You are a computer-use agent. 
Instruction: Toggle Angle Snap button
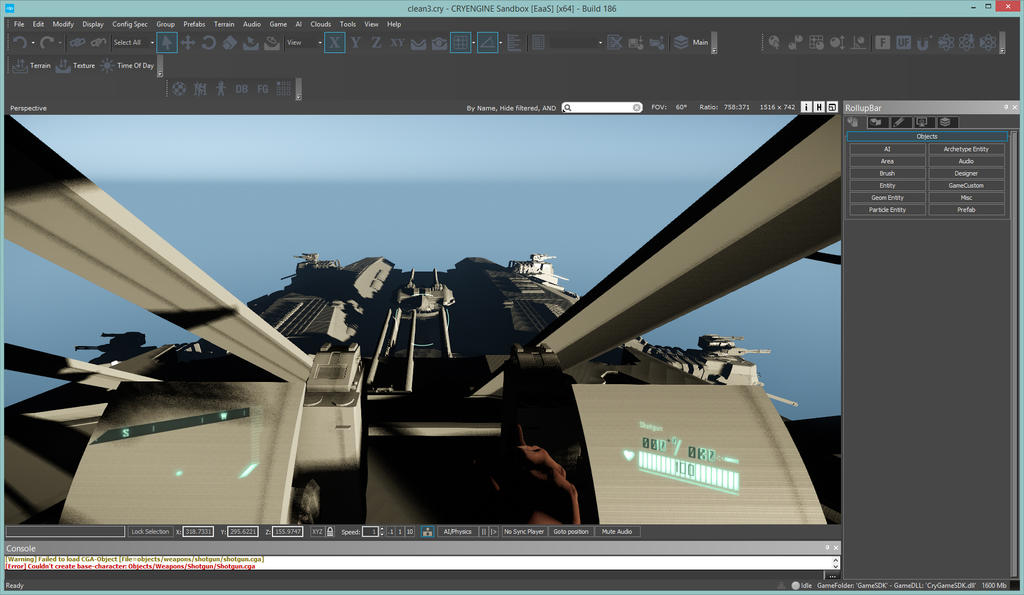[487, 43]
